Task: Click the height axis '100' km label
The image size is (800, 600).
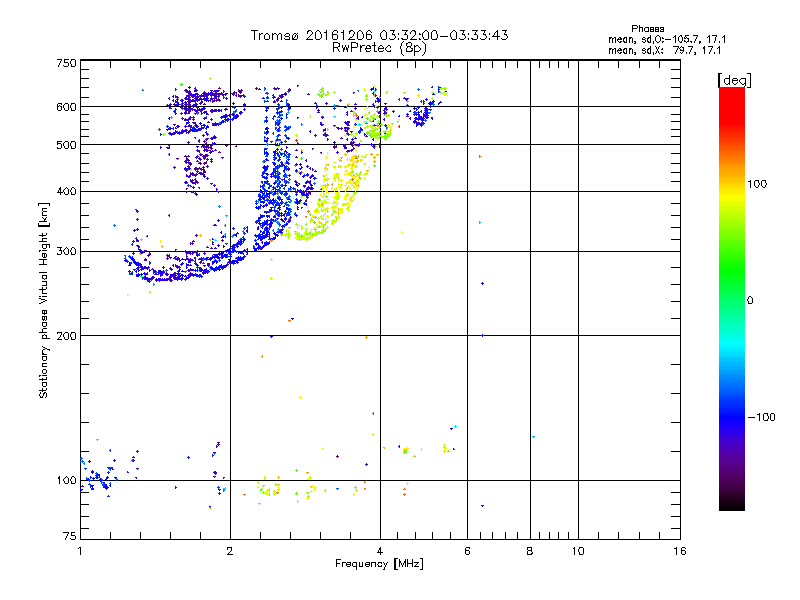Action: (x=66, y=480)
